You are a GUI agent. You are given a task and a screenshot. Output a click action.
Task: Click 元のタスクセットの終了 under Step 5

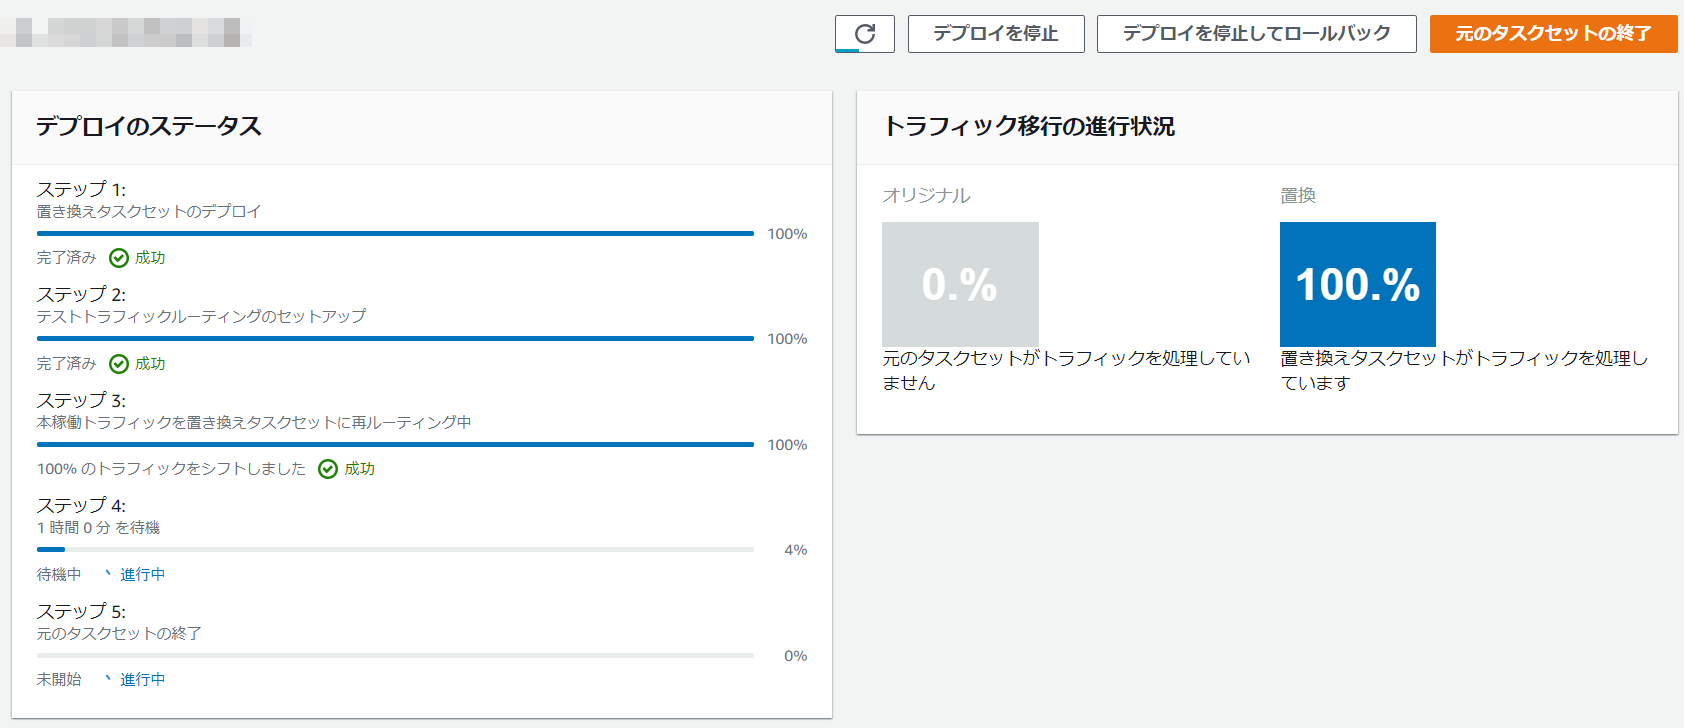(x=119, y=634)
